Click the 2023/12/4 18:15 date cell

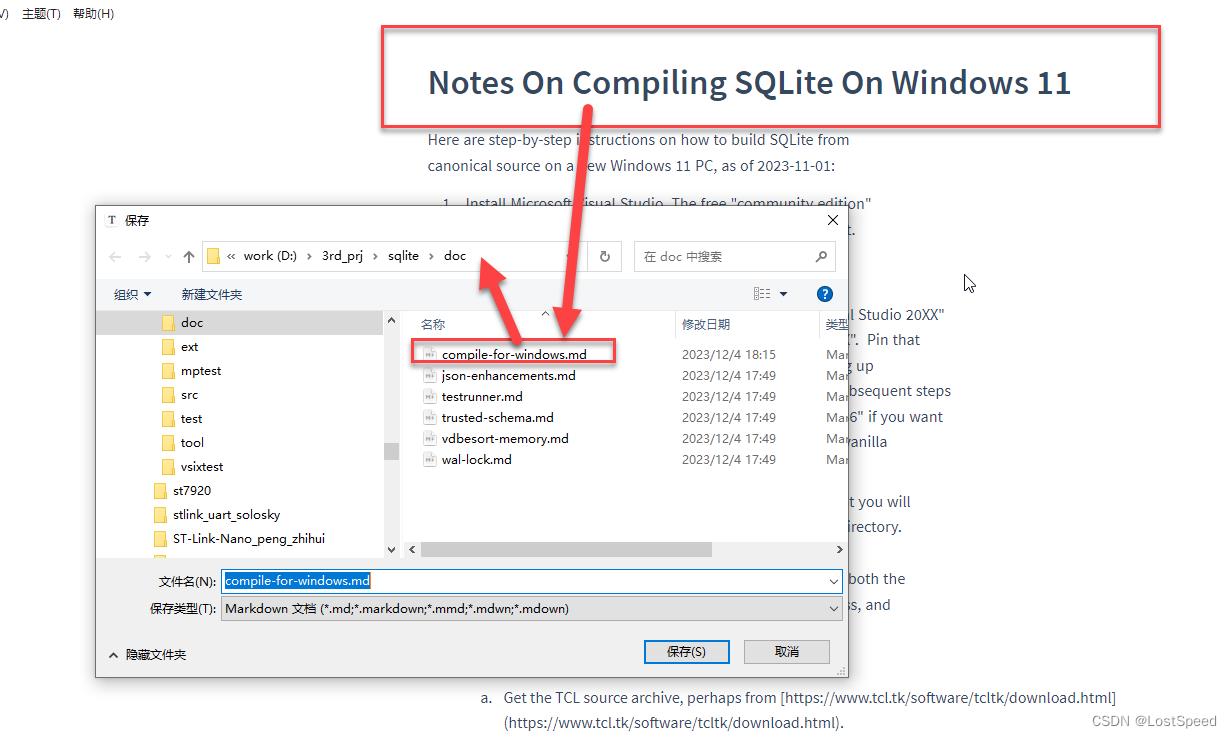(729, 354)
